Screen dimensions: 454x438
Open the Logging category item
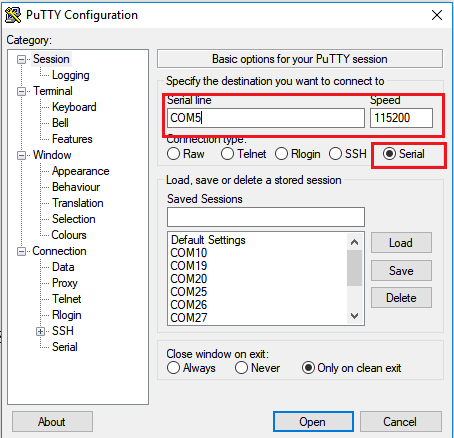pos(71,75)
